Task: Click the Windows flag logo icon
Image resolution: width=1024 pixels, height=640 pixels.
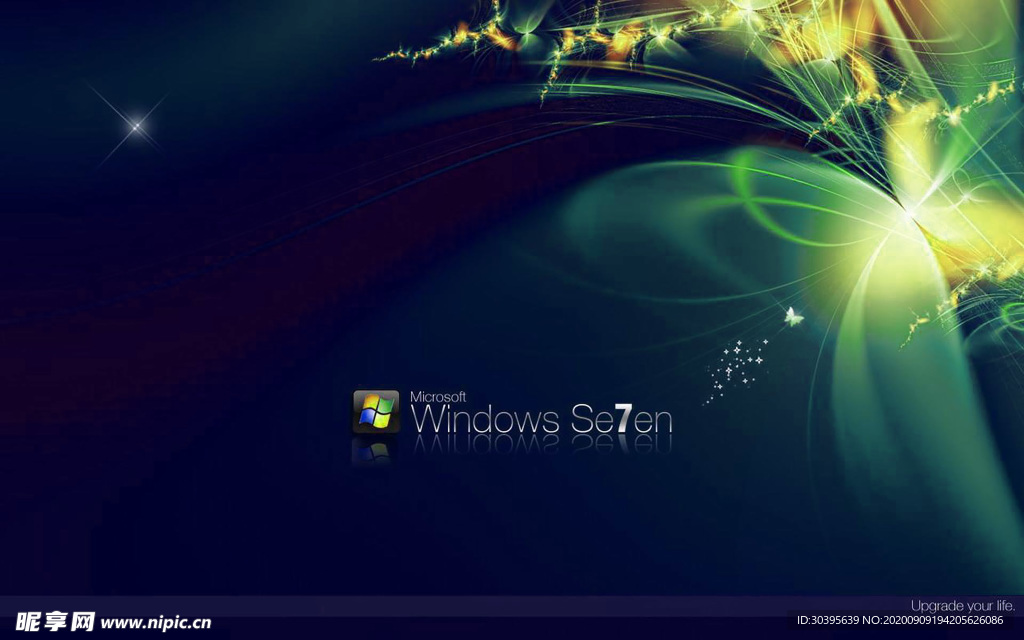Action: (376, 411)
